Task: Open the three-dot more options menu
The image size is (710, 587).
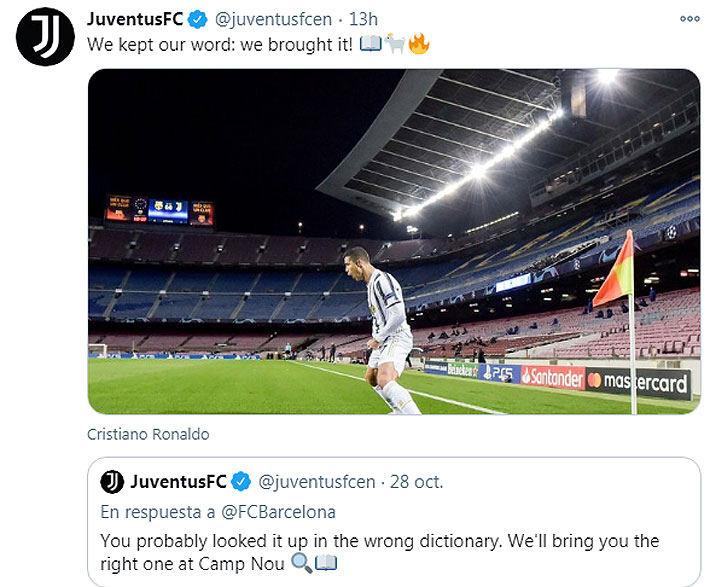Action: pyautogui.click(x=689, y=19)
